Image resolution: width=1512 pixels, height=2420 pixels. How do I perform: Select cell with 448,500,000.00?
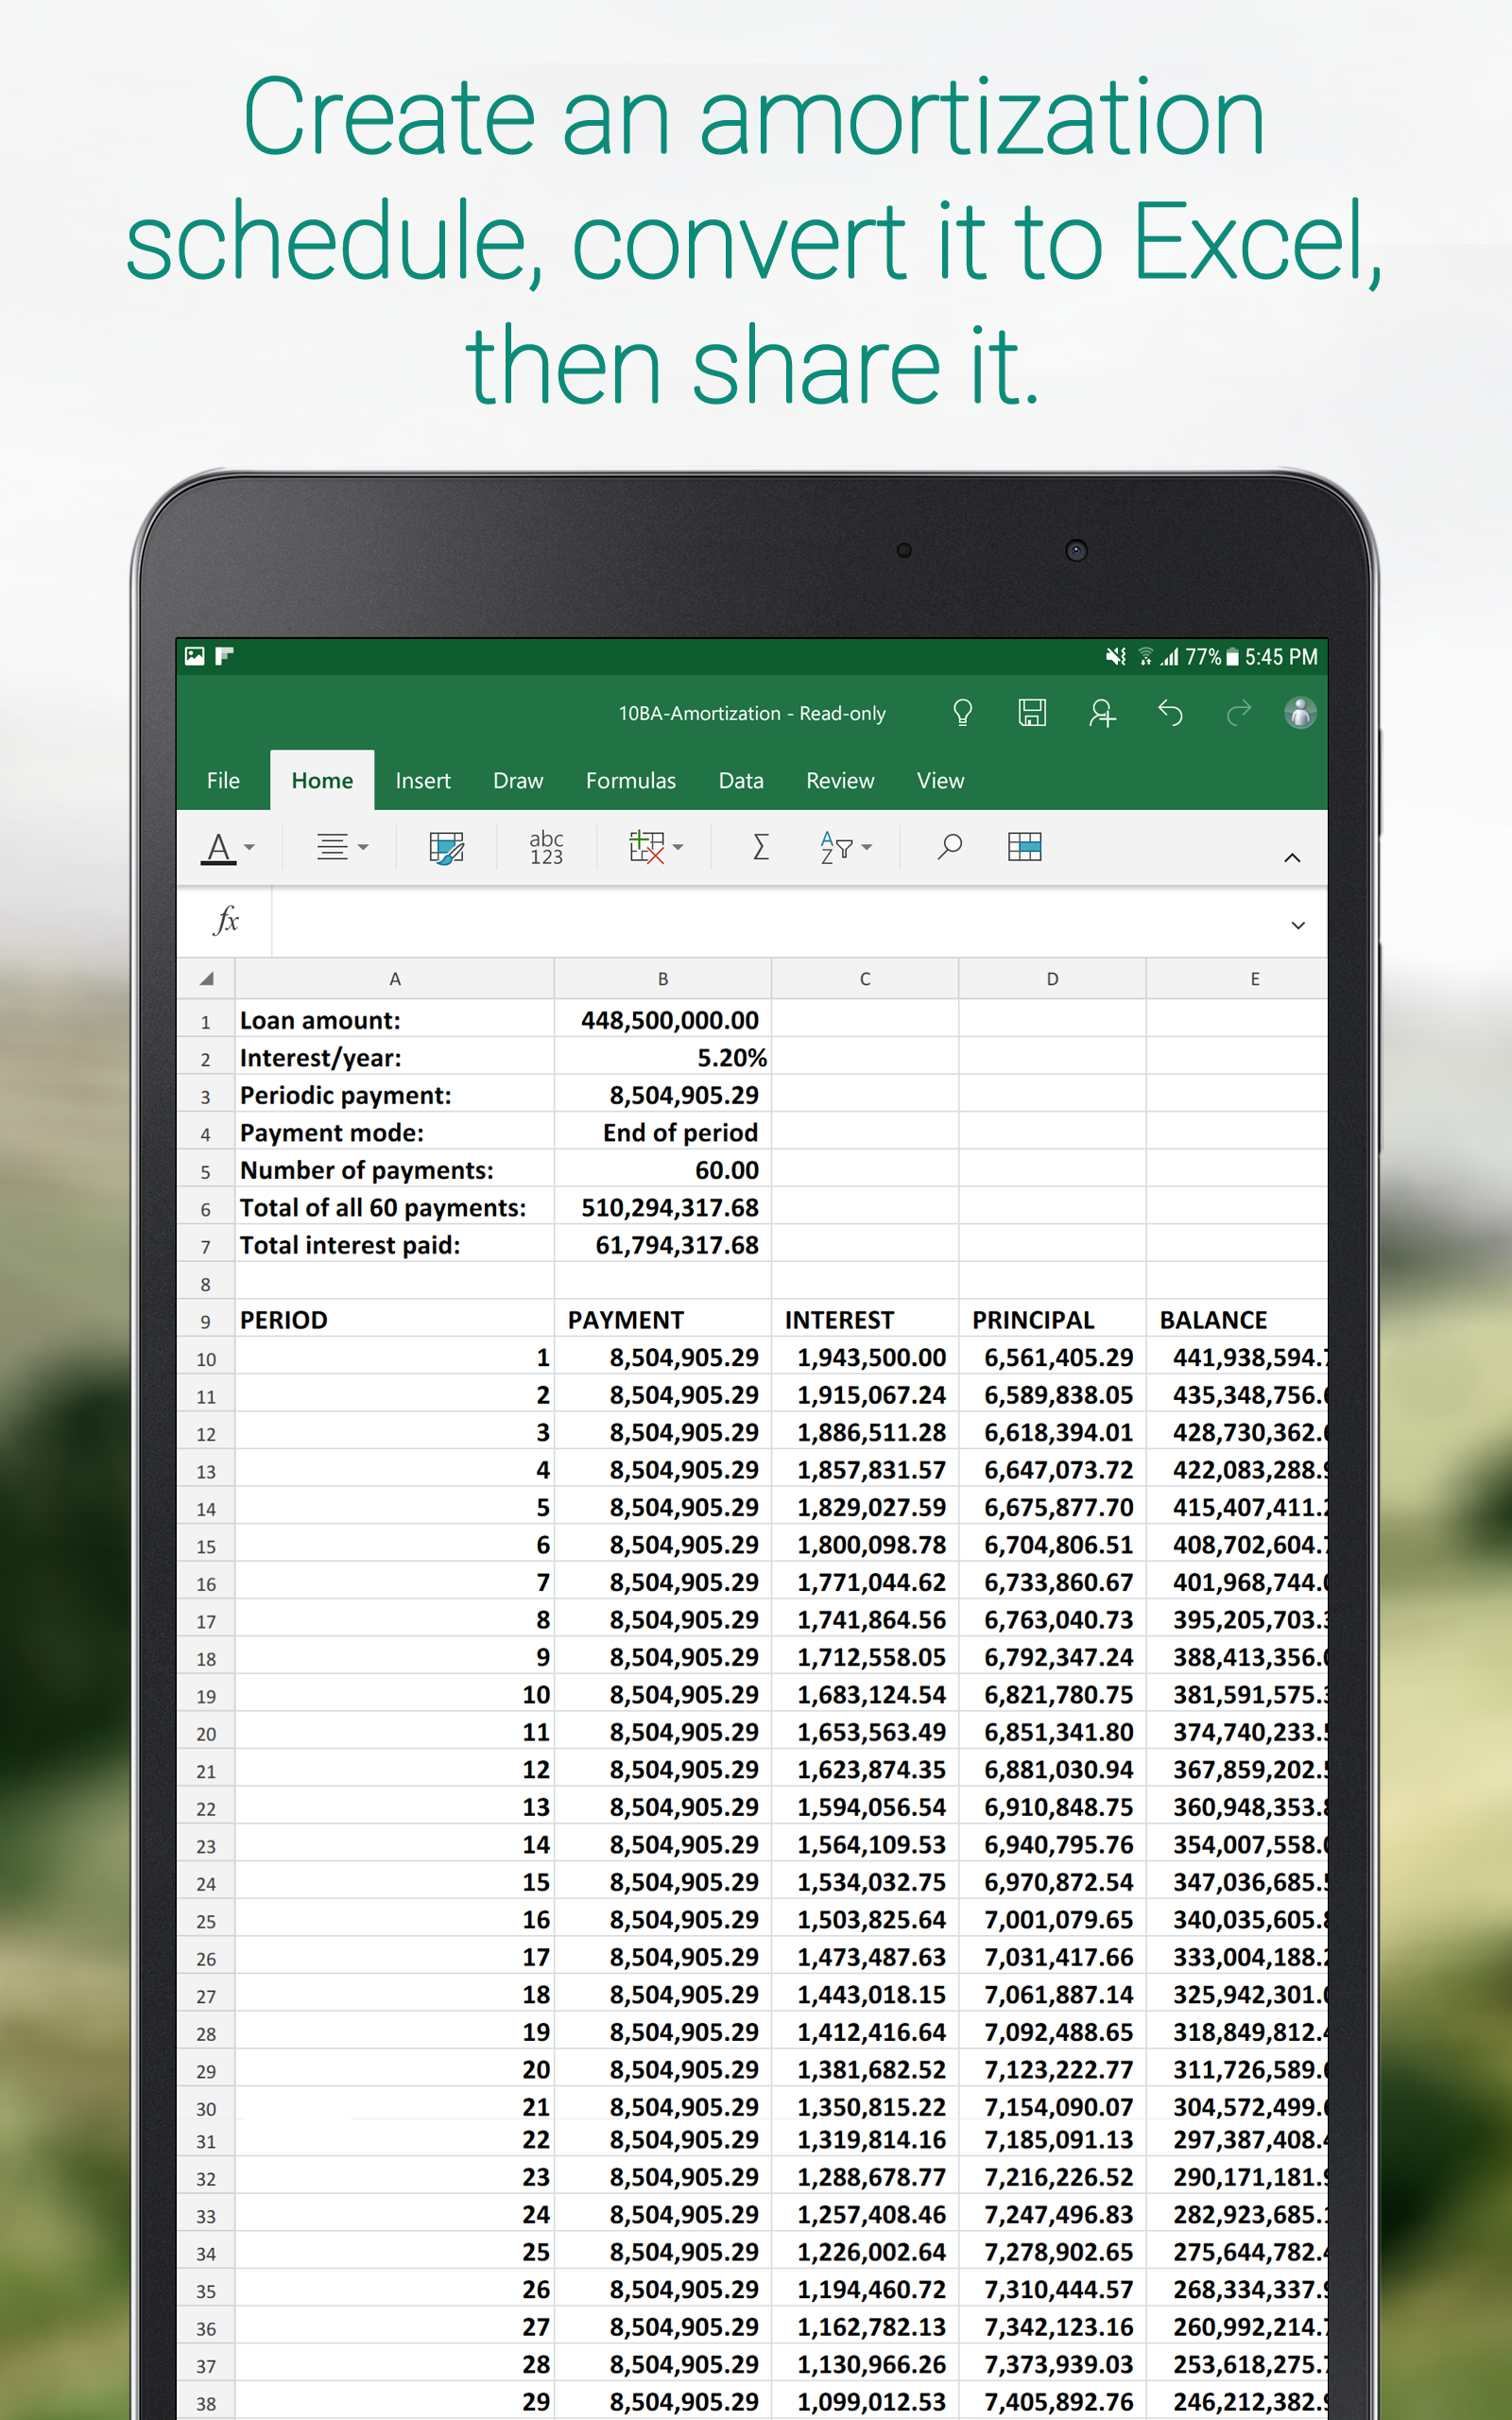(663, 1020)
